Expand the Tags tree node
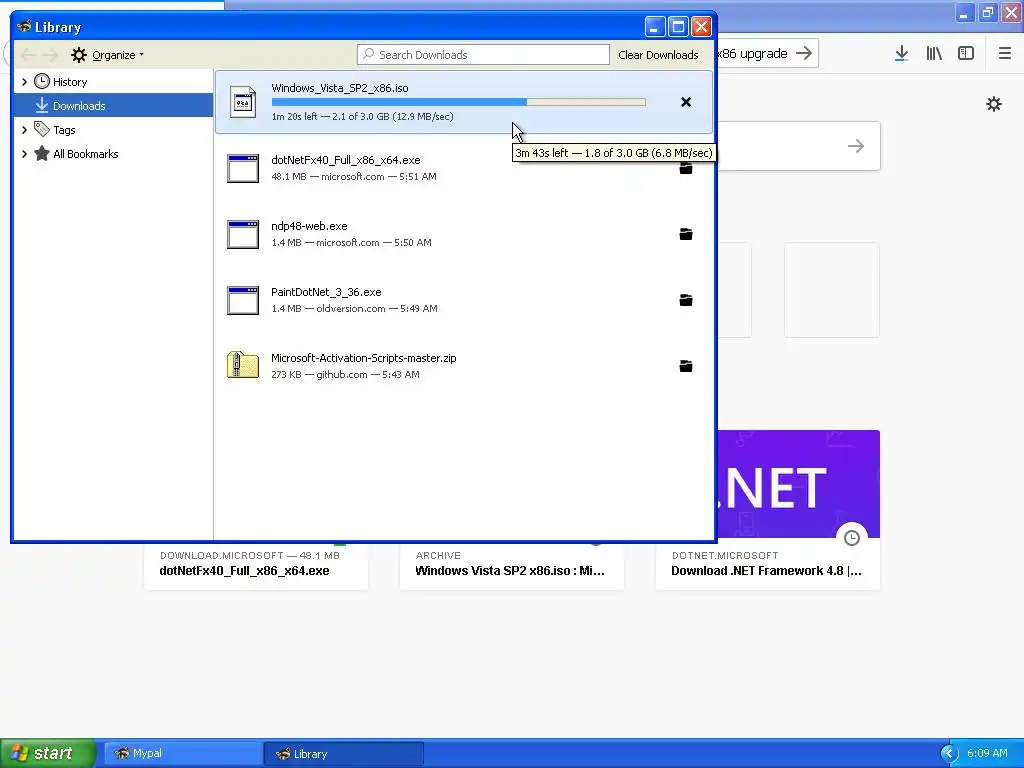 pos(24,130)
